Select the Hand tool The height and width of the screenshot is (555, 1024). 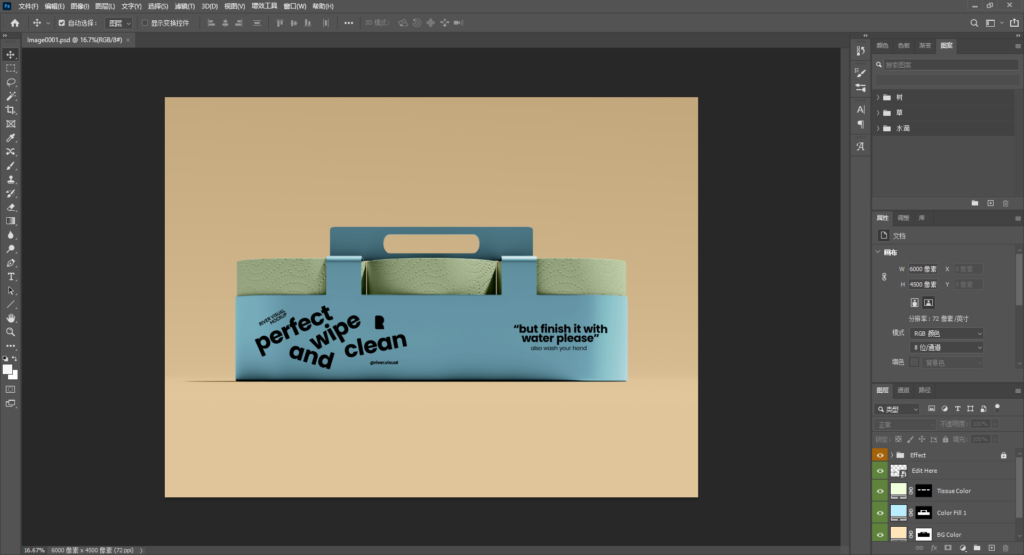tap(10, 318)
